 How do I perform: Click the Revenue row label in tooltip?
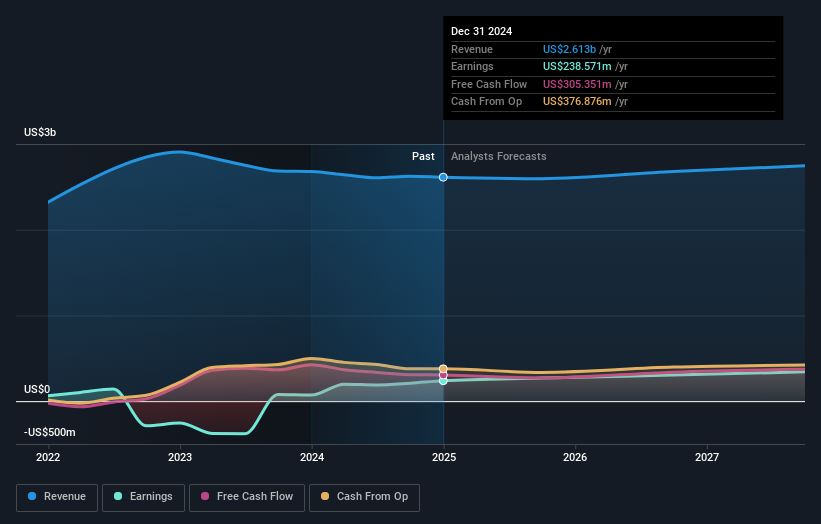pos(472,49)
